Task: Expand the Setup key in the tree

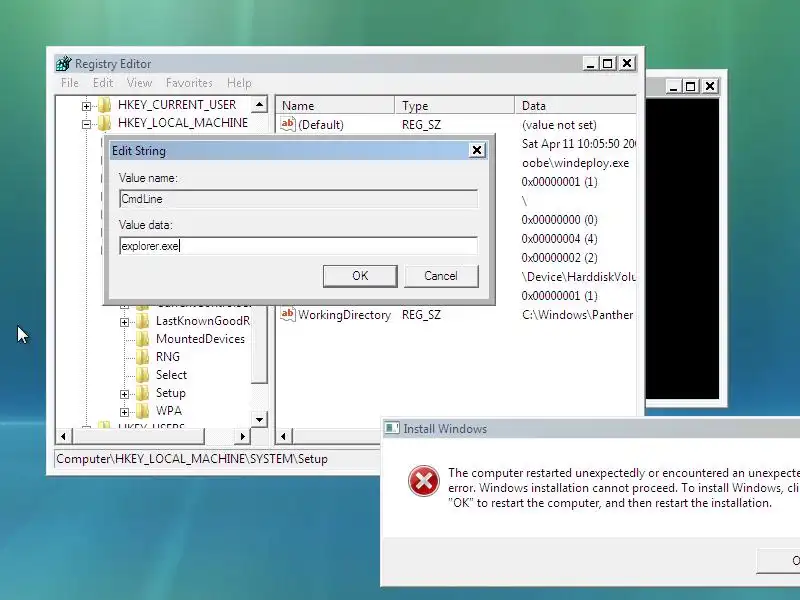Action: coord(124,394)
